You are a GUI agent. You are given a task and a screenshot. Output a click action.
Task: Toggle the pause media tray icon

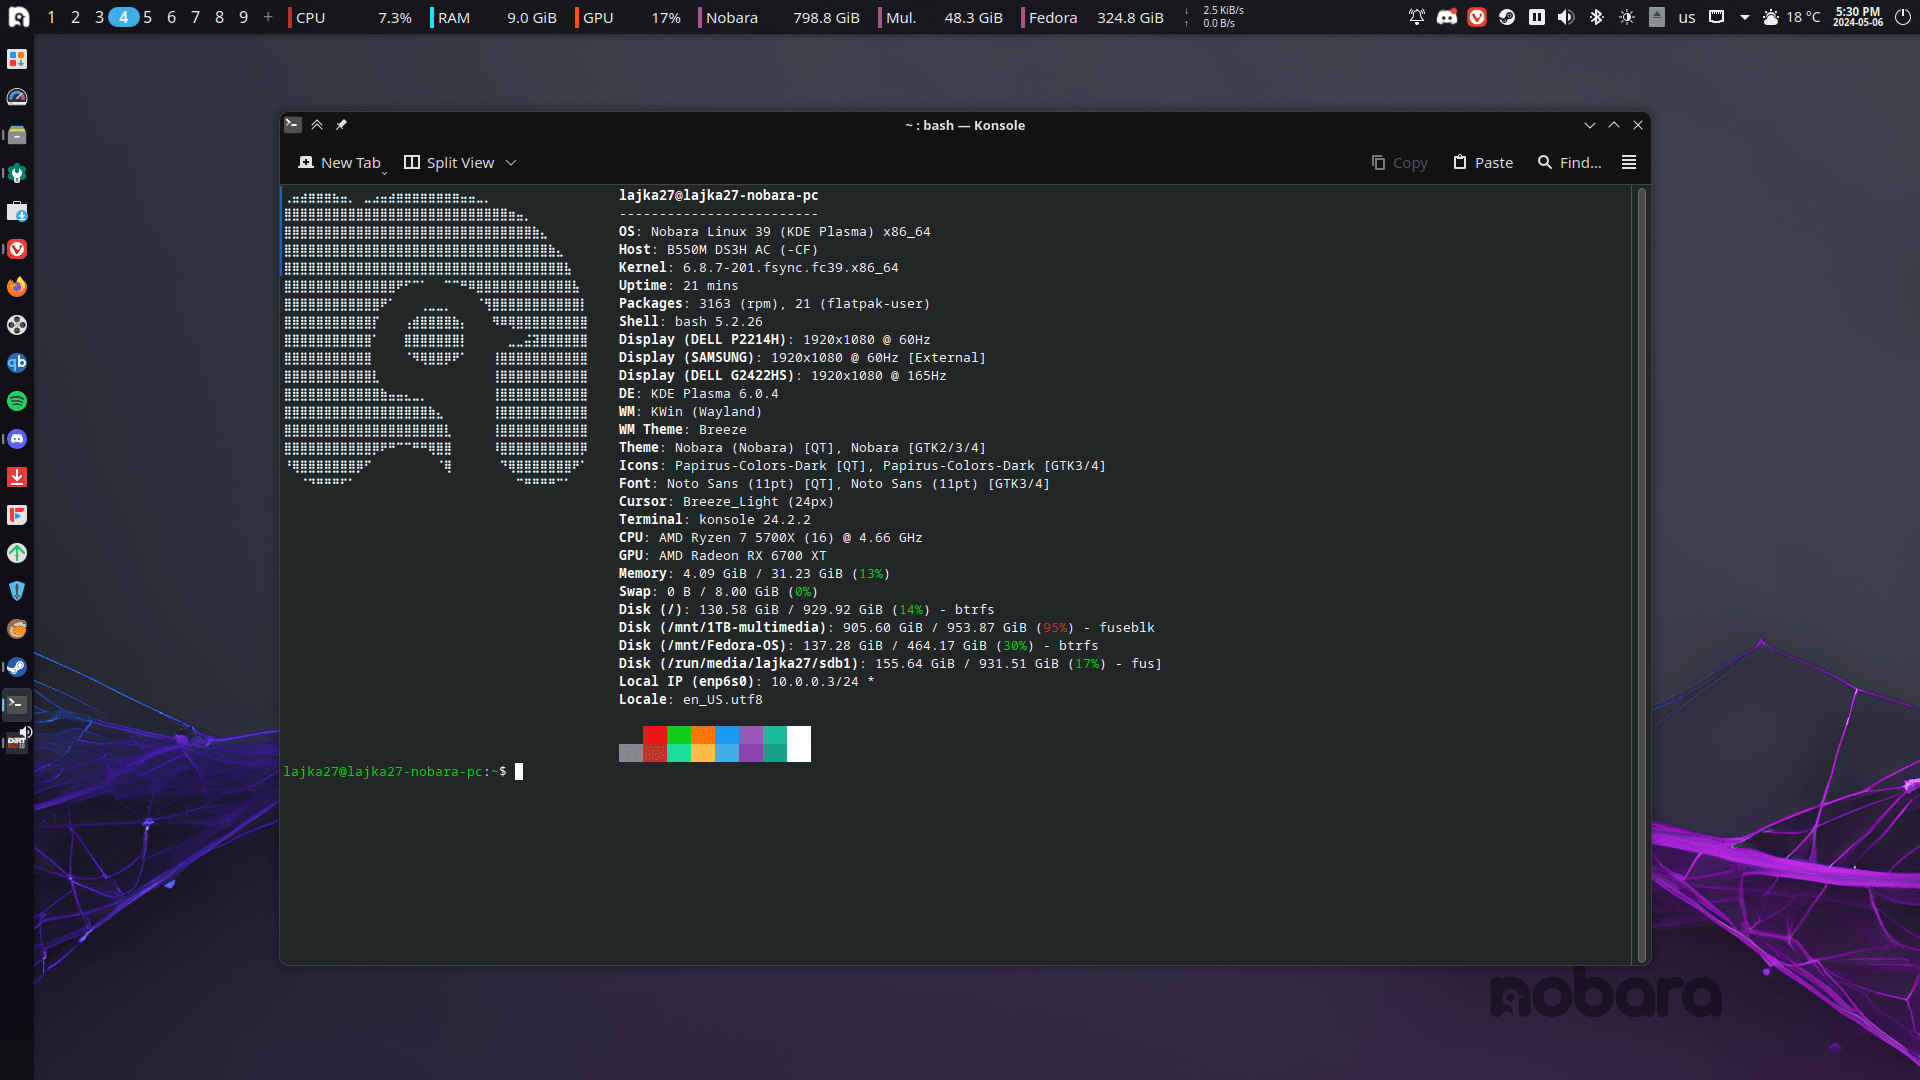[x=1537, y=17]
